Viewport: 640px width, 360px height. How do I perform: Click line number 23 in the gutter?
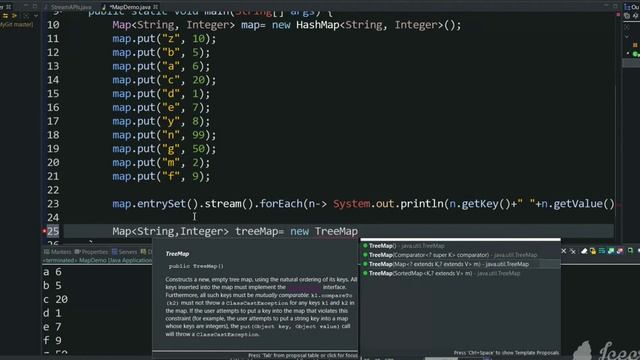click(53, 204)
